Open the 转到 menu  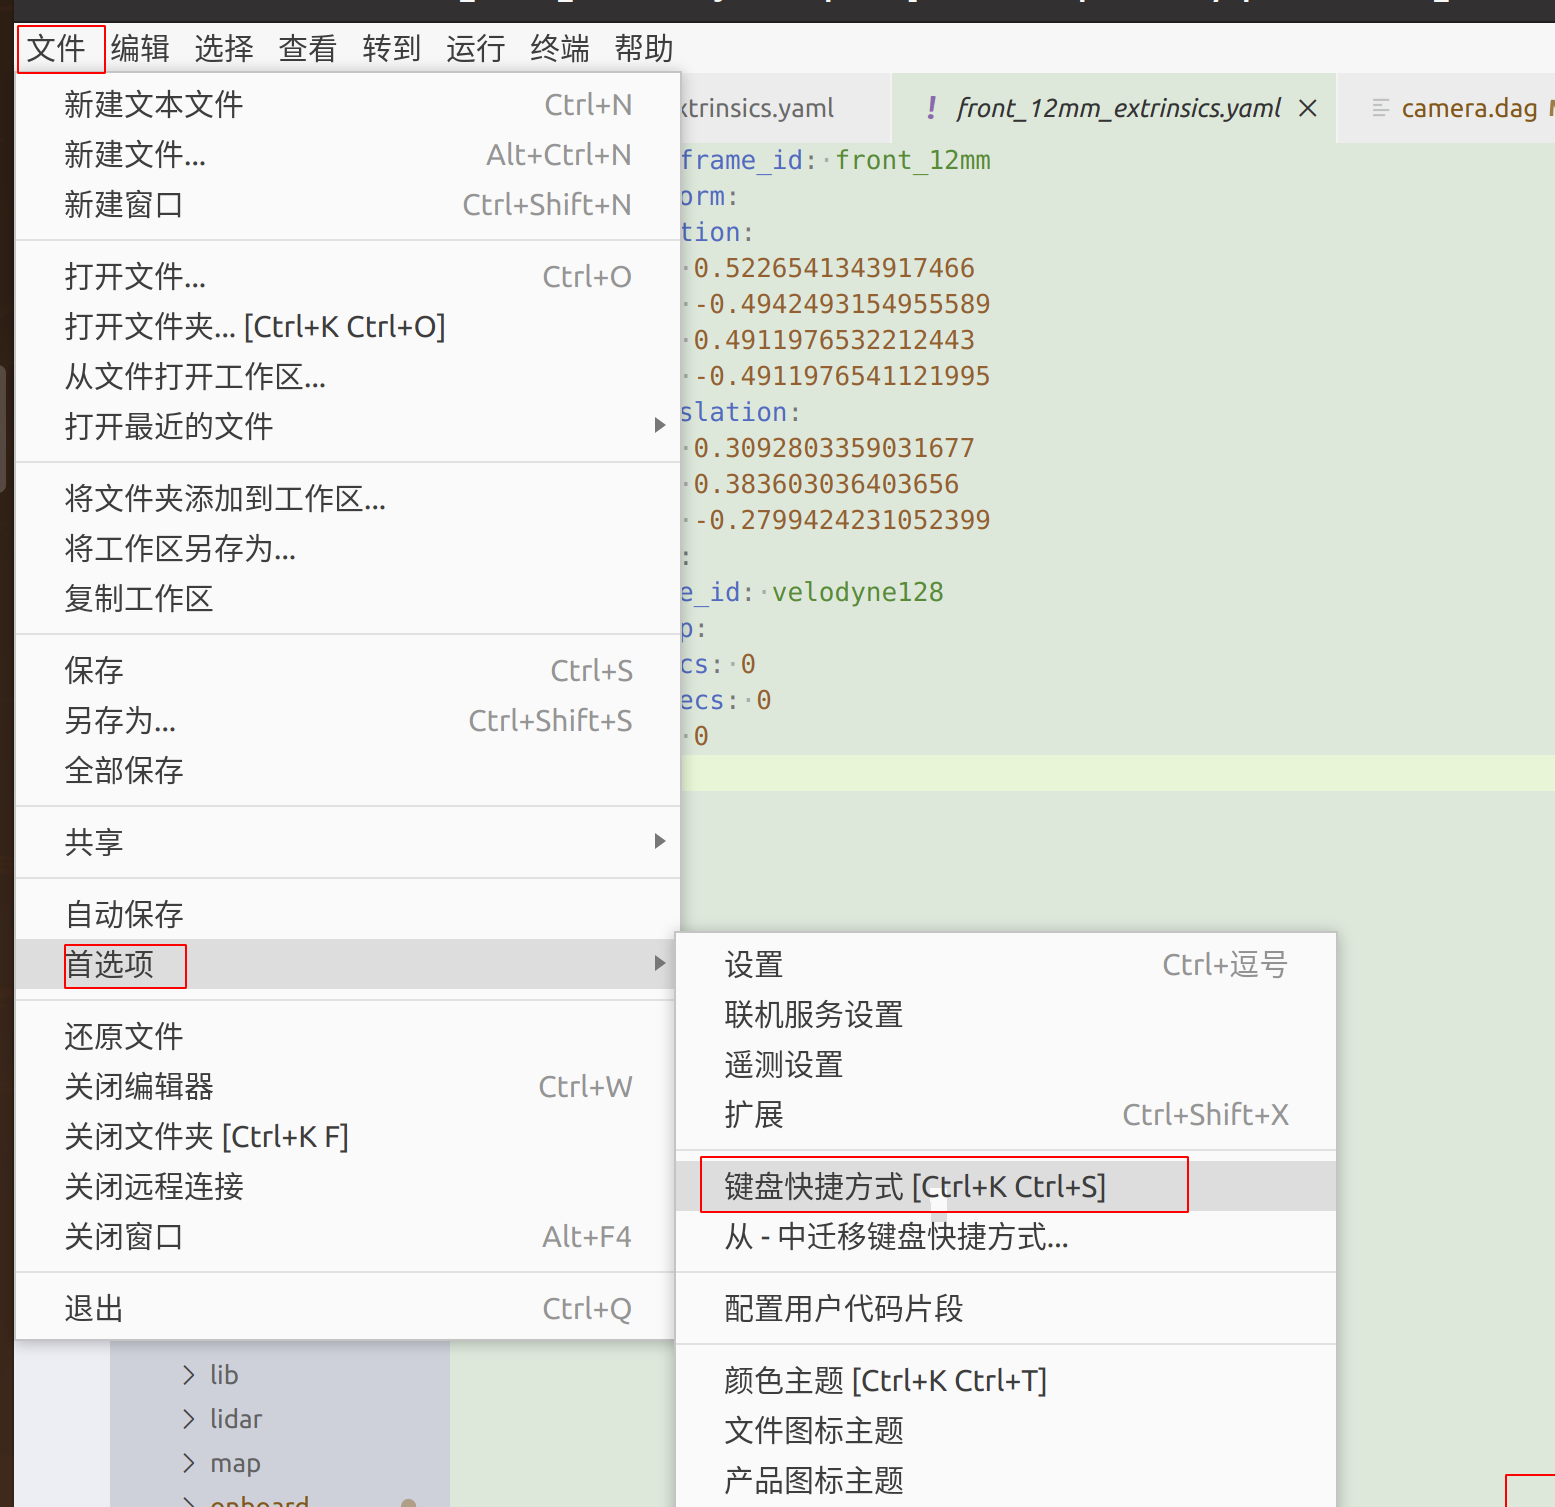tap(392, 48)
